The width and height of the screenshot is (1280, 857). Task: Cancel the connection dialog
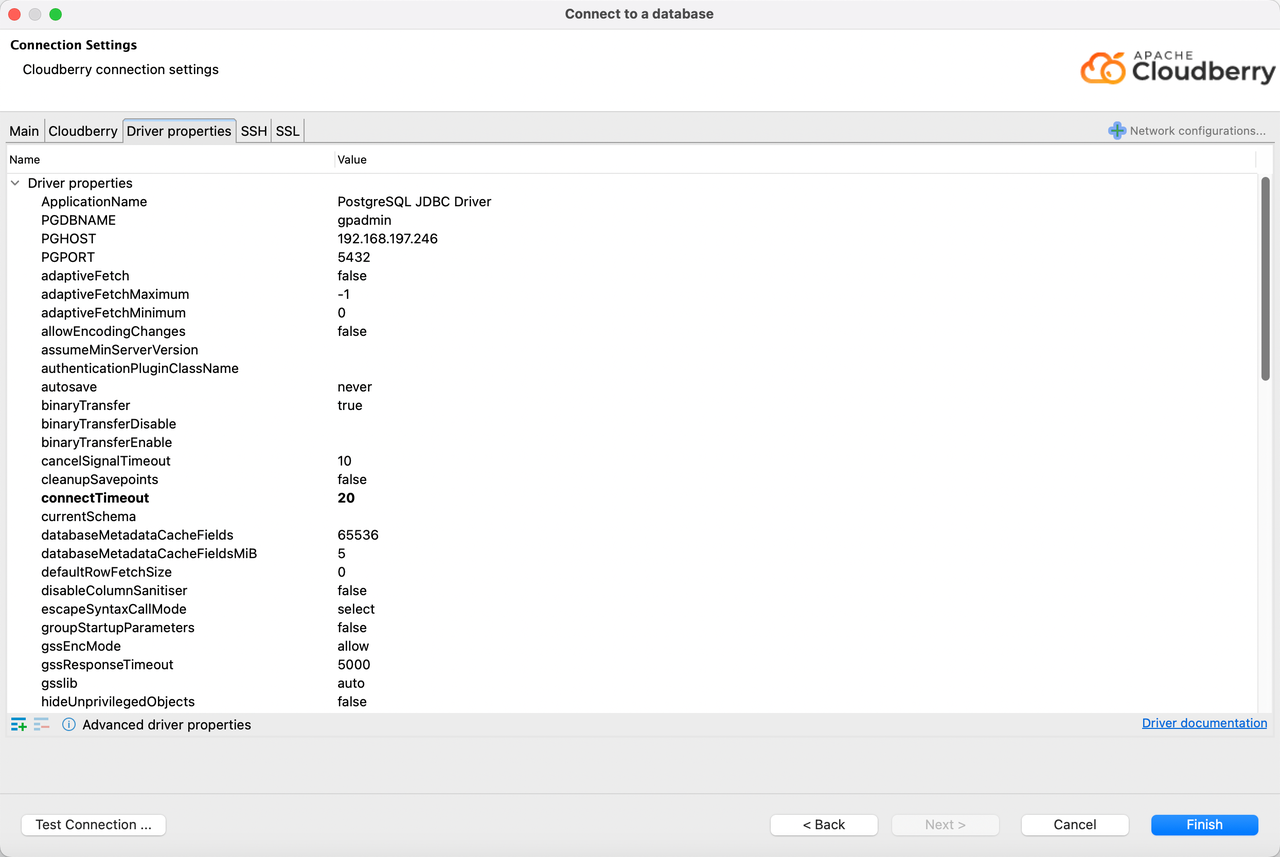click(x=1075, y=824)
